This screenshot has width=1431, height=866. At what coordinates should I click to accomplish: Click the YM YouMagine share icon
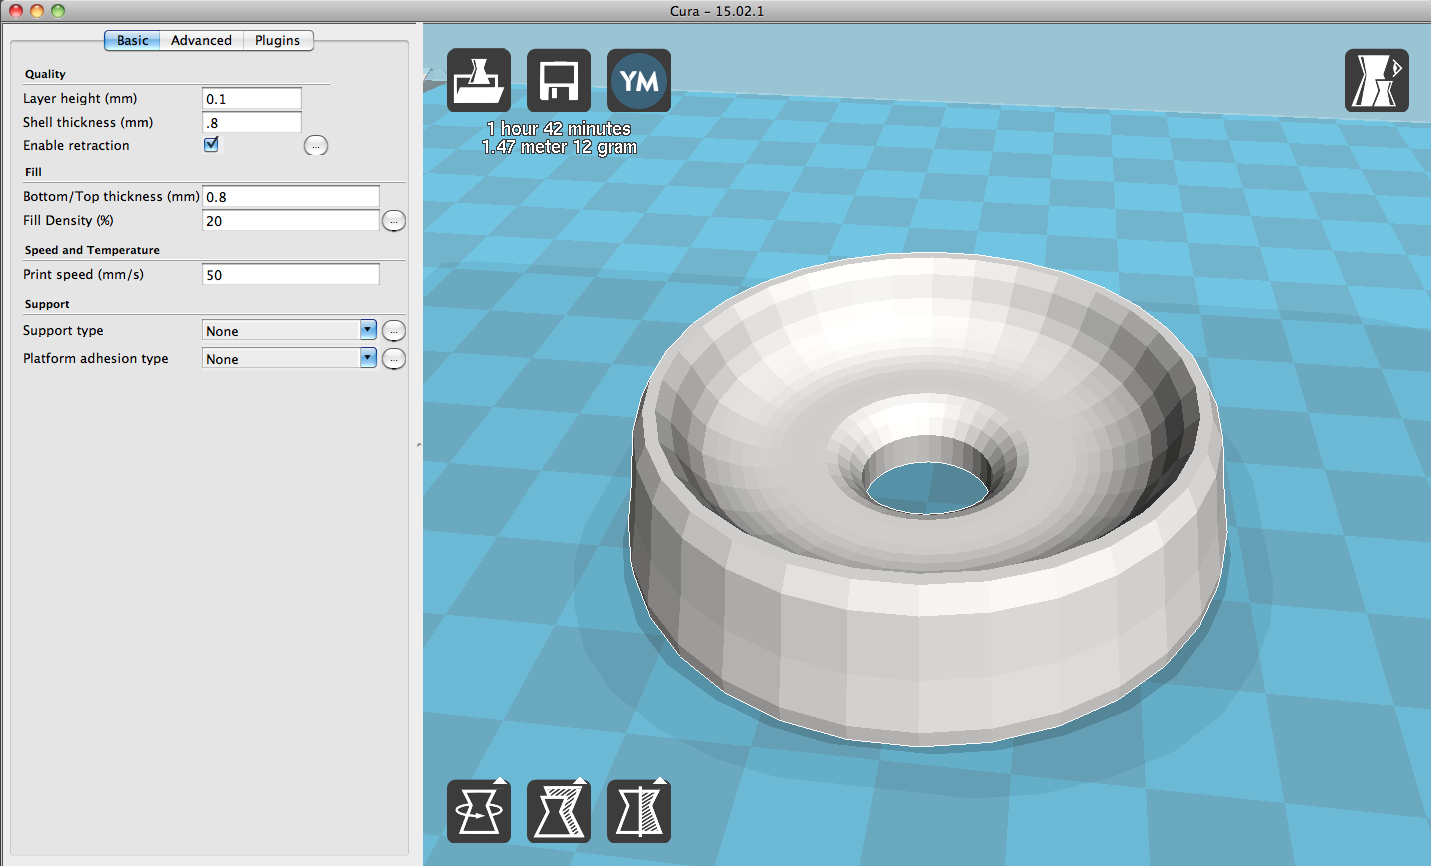coord(638,80)
